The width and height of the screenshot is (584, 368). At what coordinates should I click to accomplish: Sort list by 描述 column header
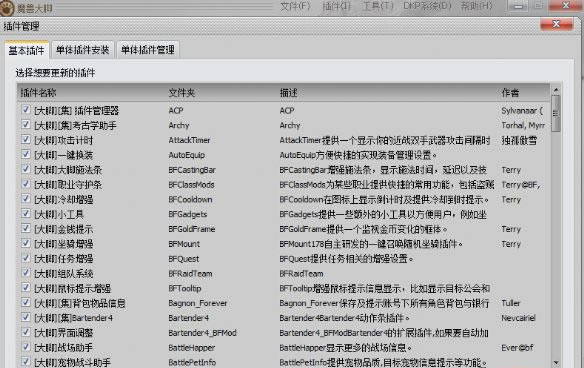[289, 93]
